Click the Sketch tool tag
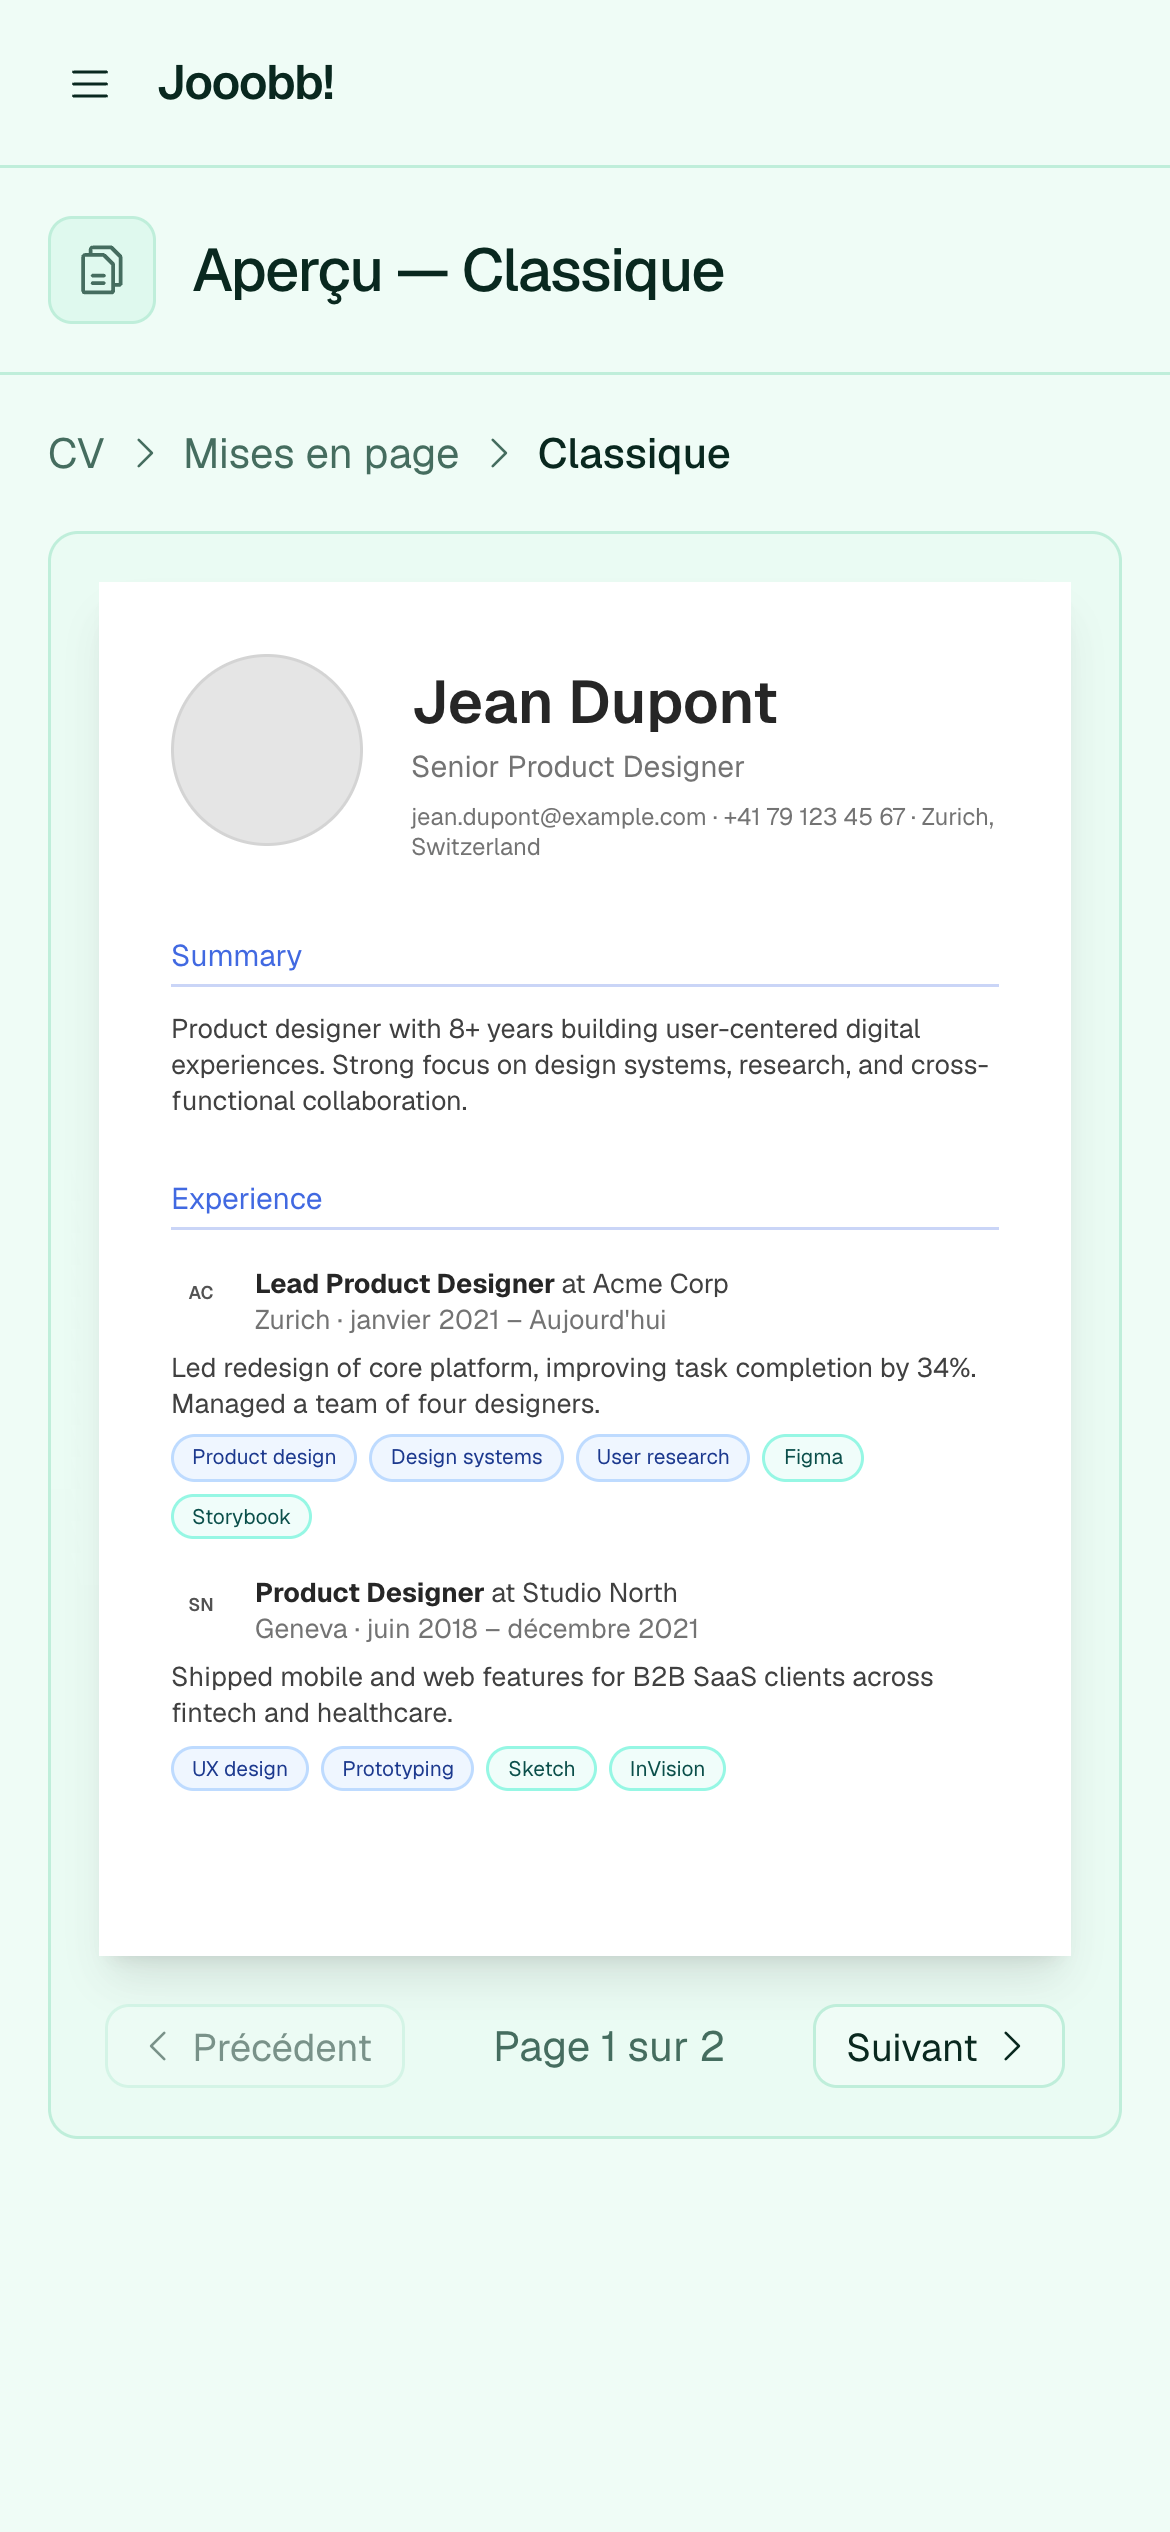1170x2532 pixels. click(x=541, y=1769)
